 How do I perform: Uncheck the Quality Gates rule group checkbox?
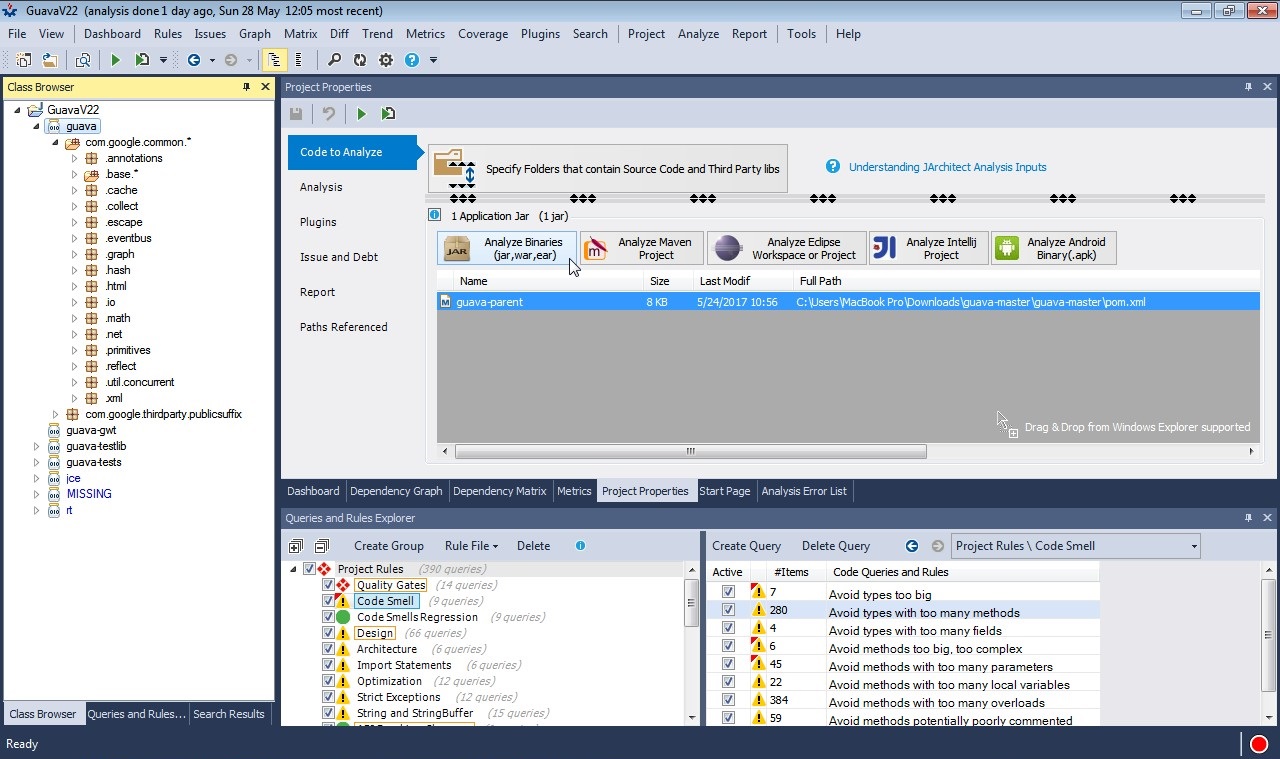point(328,585)
